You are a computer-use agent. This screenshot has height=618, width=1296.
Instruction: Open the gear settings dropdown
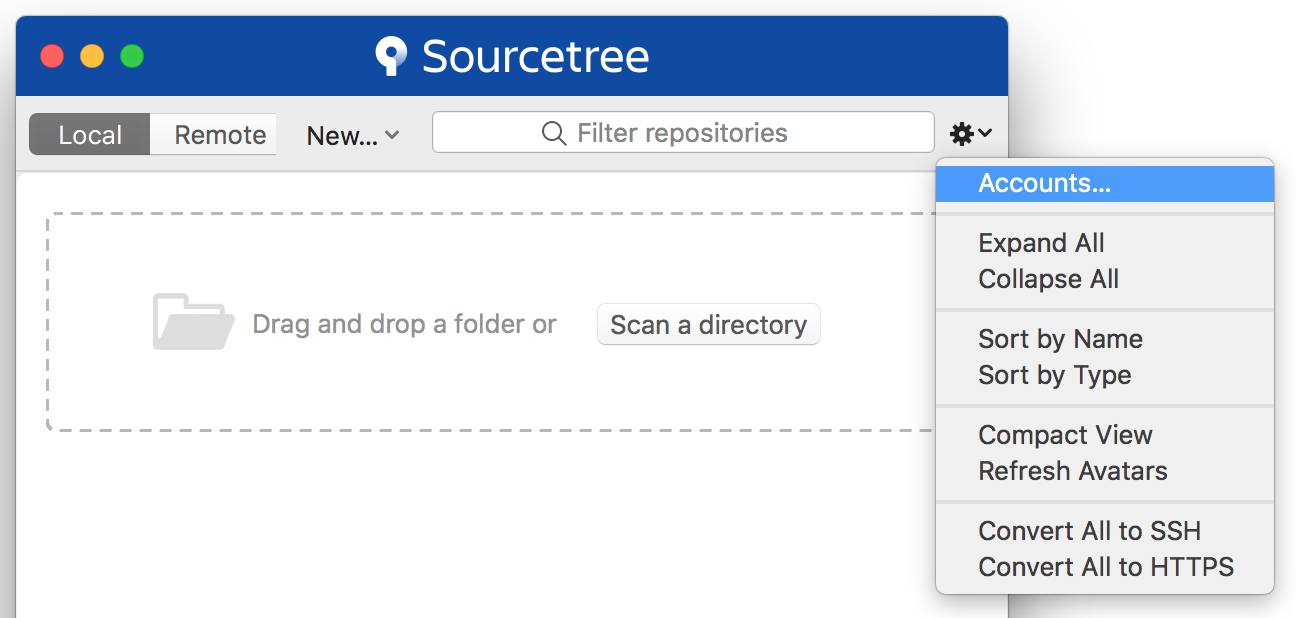click(970, 133)
